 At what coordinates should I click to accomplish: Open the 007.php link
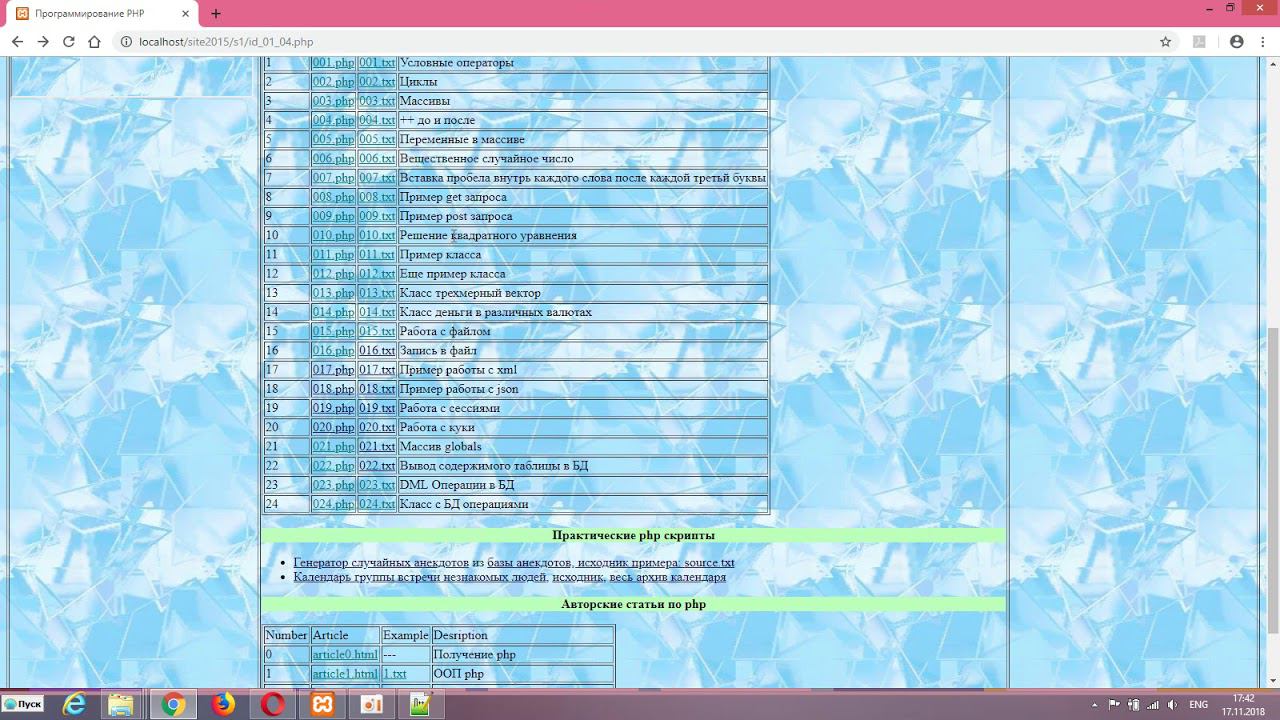point(333,178)
